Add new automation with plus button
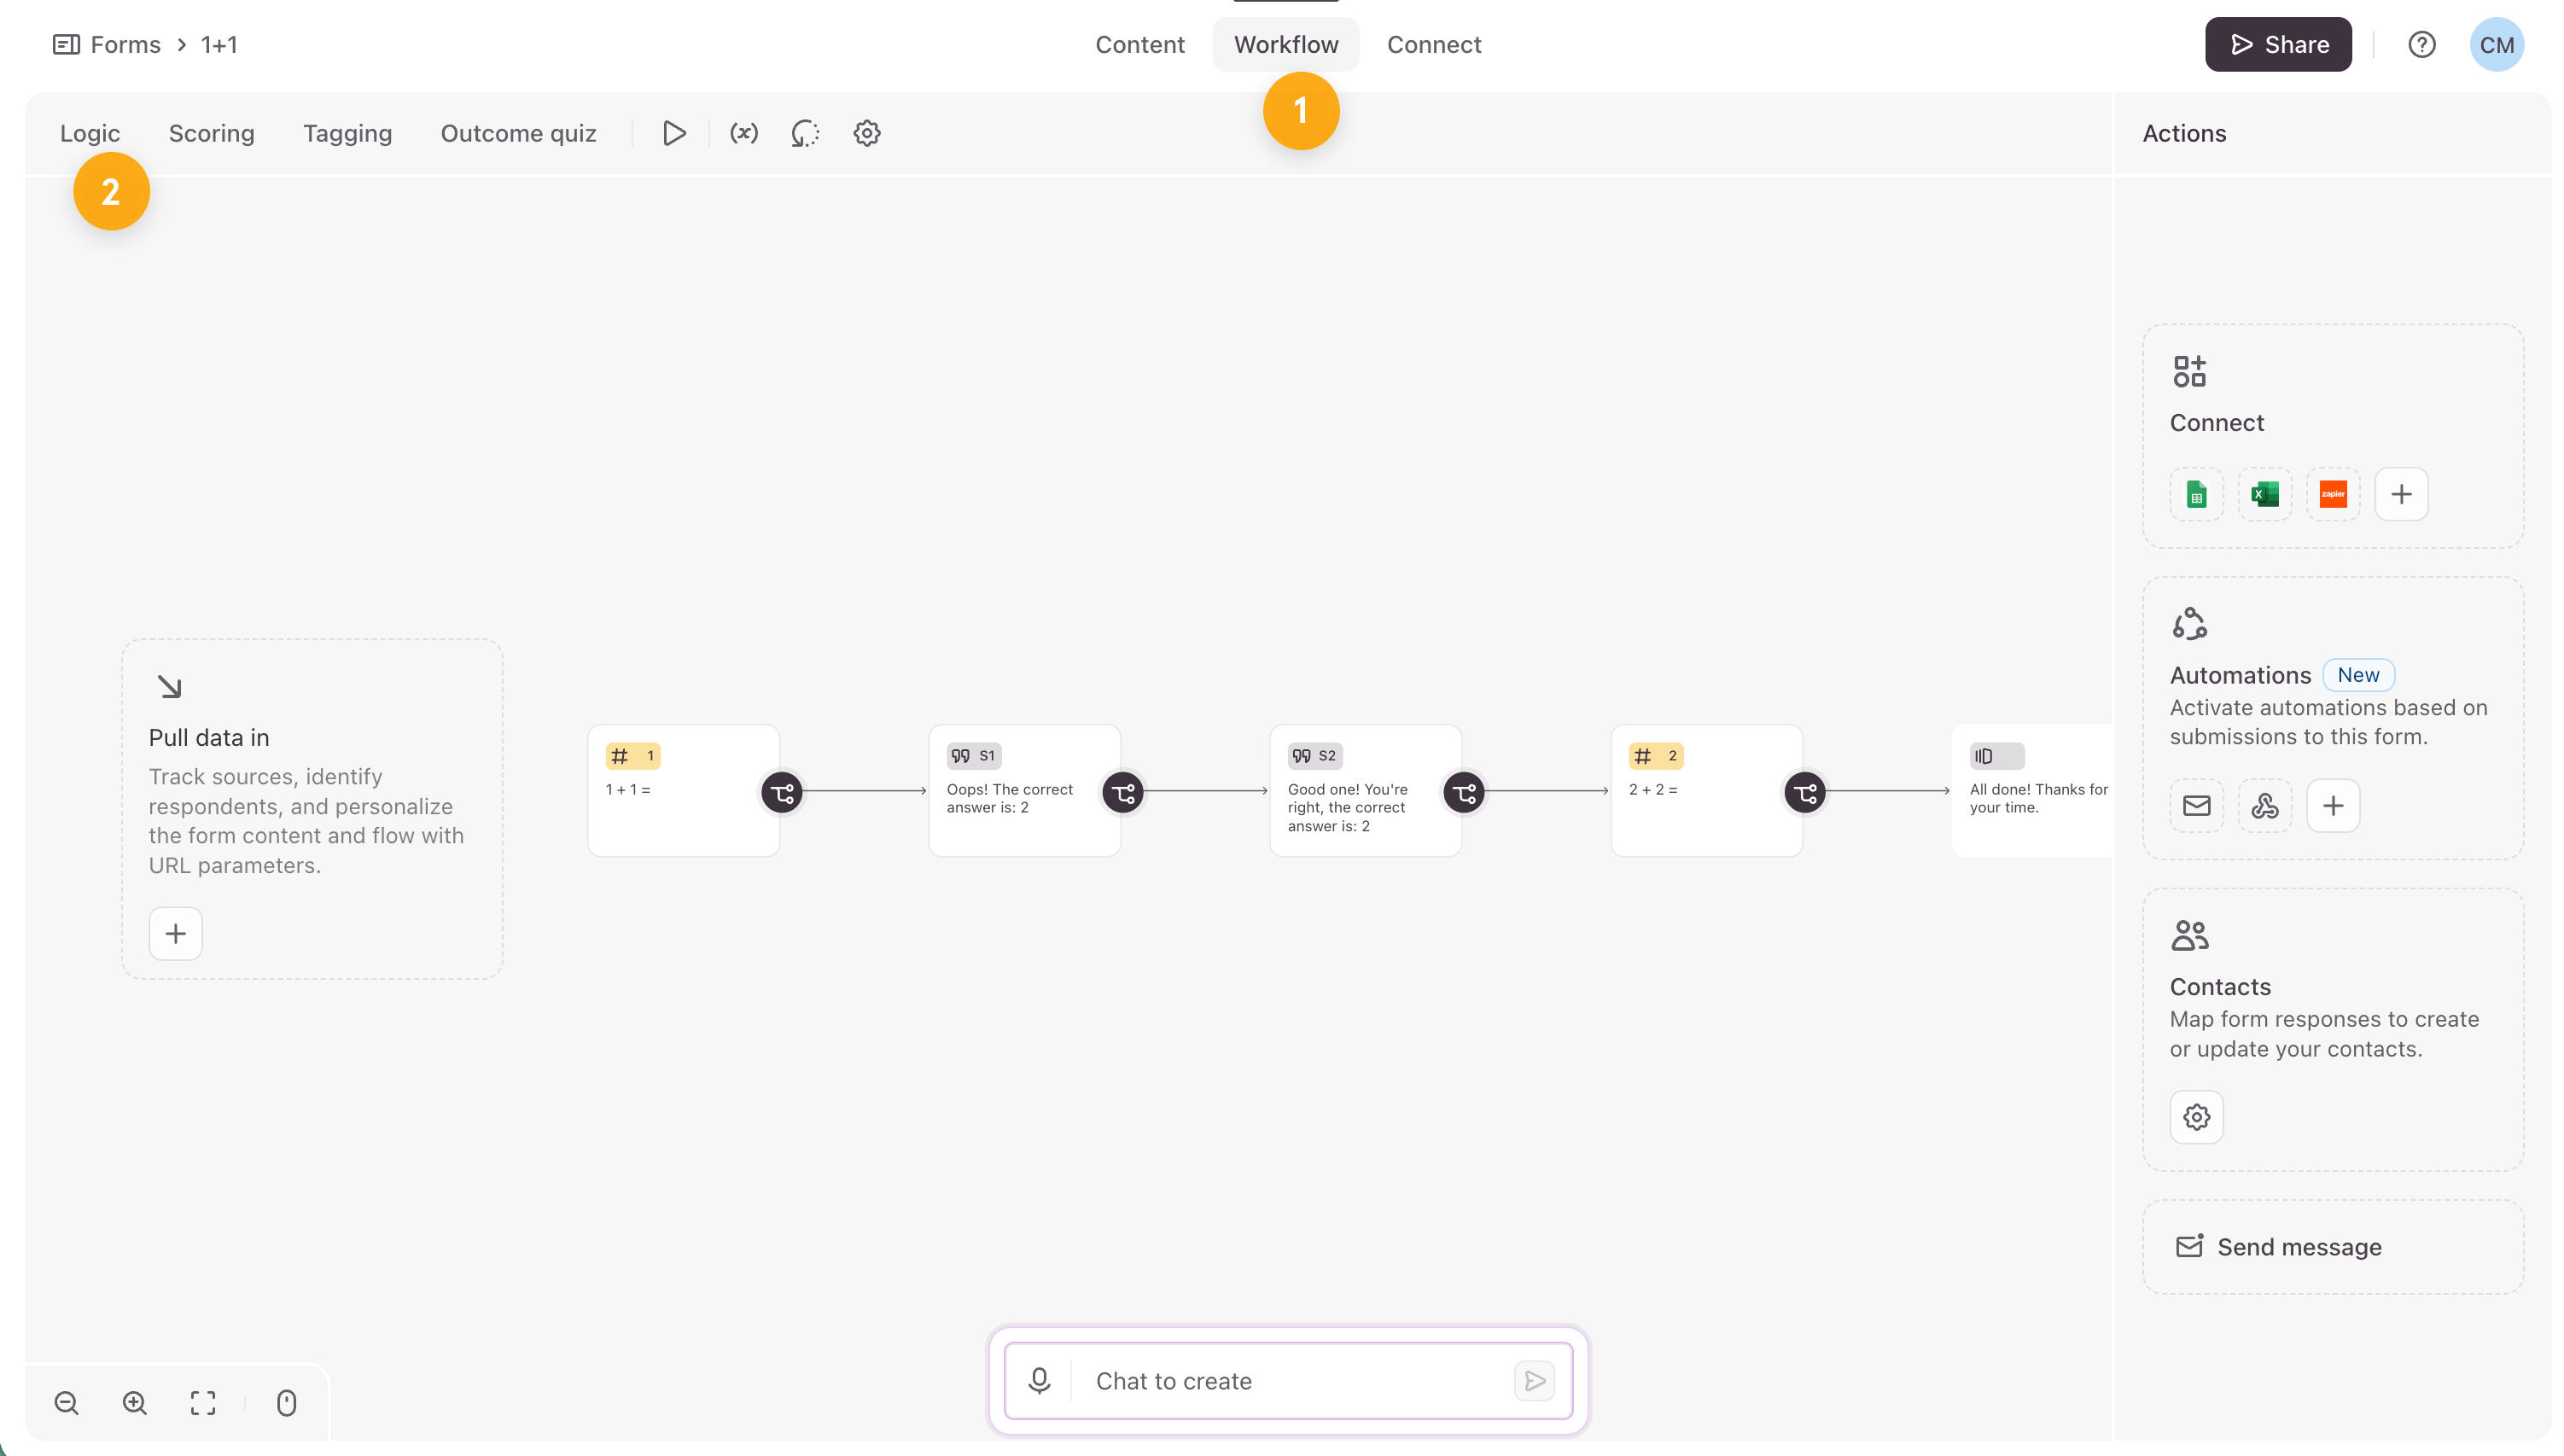 2332,805
